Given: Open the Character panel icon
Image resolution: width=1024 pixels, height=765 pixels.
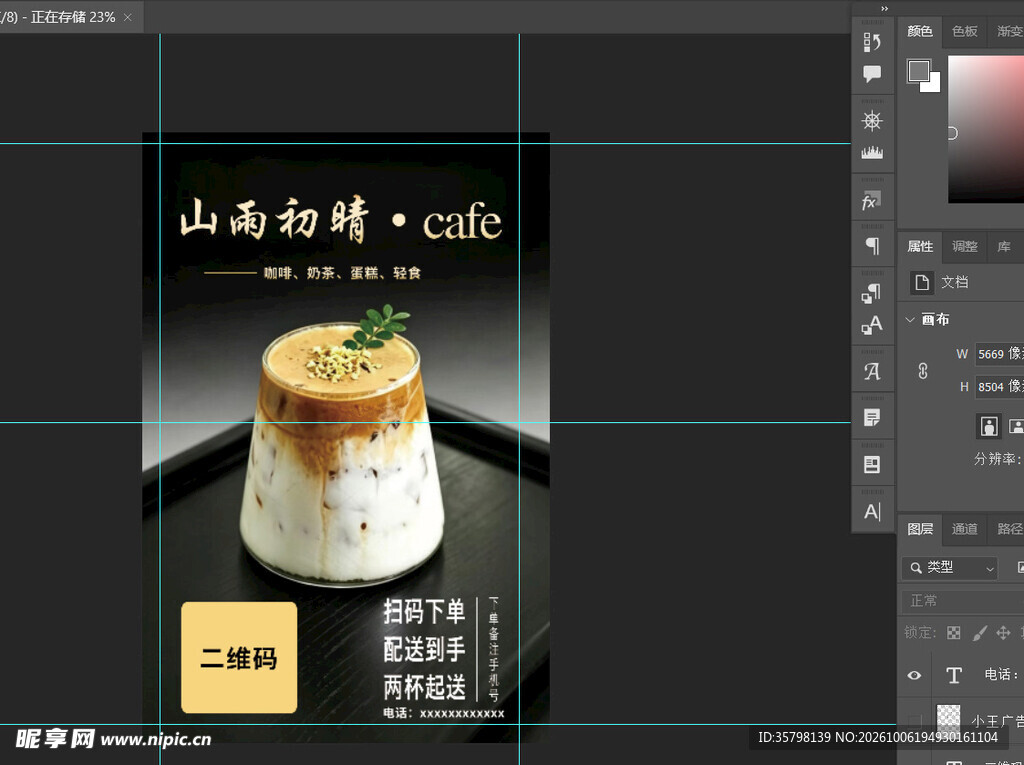Looking at the screenshot, I should pos(872,512).
